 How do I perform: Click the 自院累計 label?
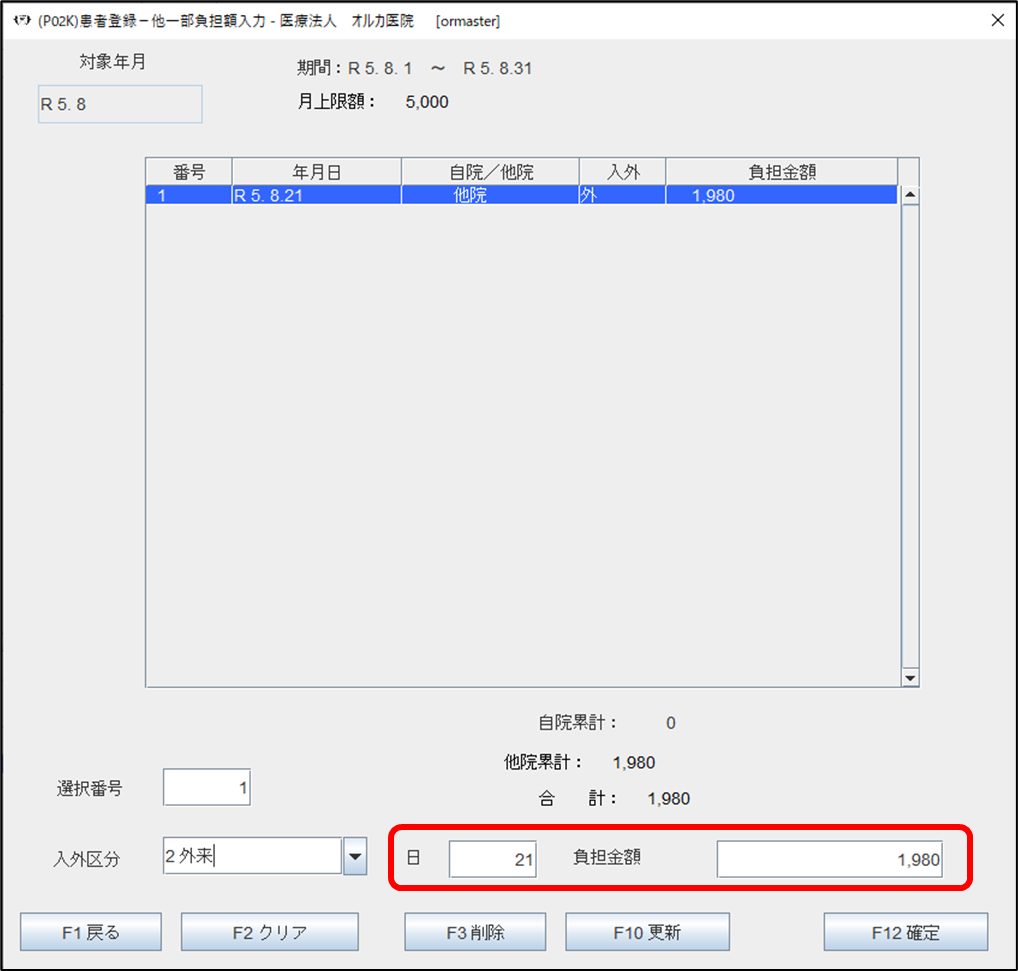pos(577,722)
